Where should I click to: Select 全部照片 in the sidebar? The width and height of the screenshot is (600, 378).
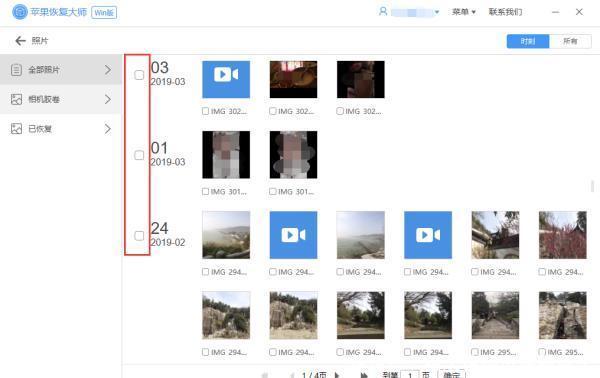tap(61, 70)
